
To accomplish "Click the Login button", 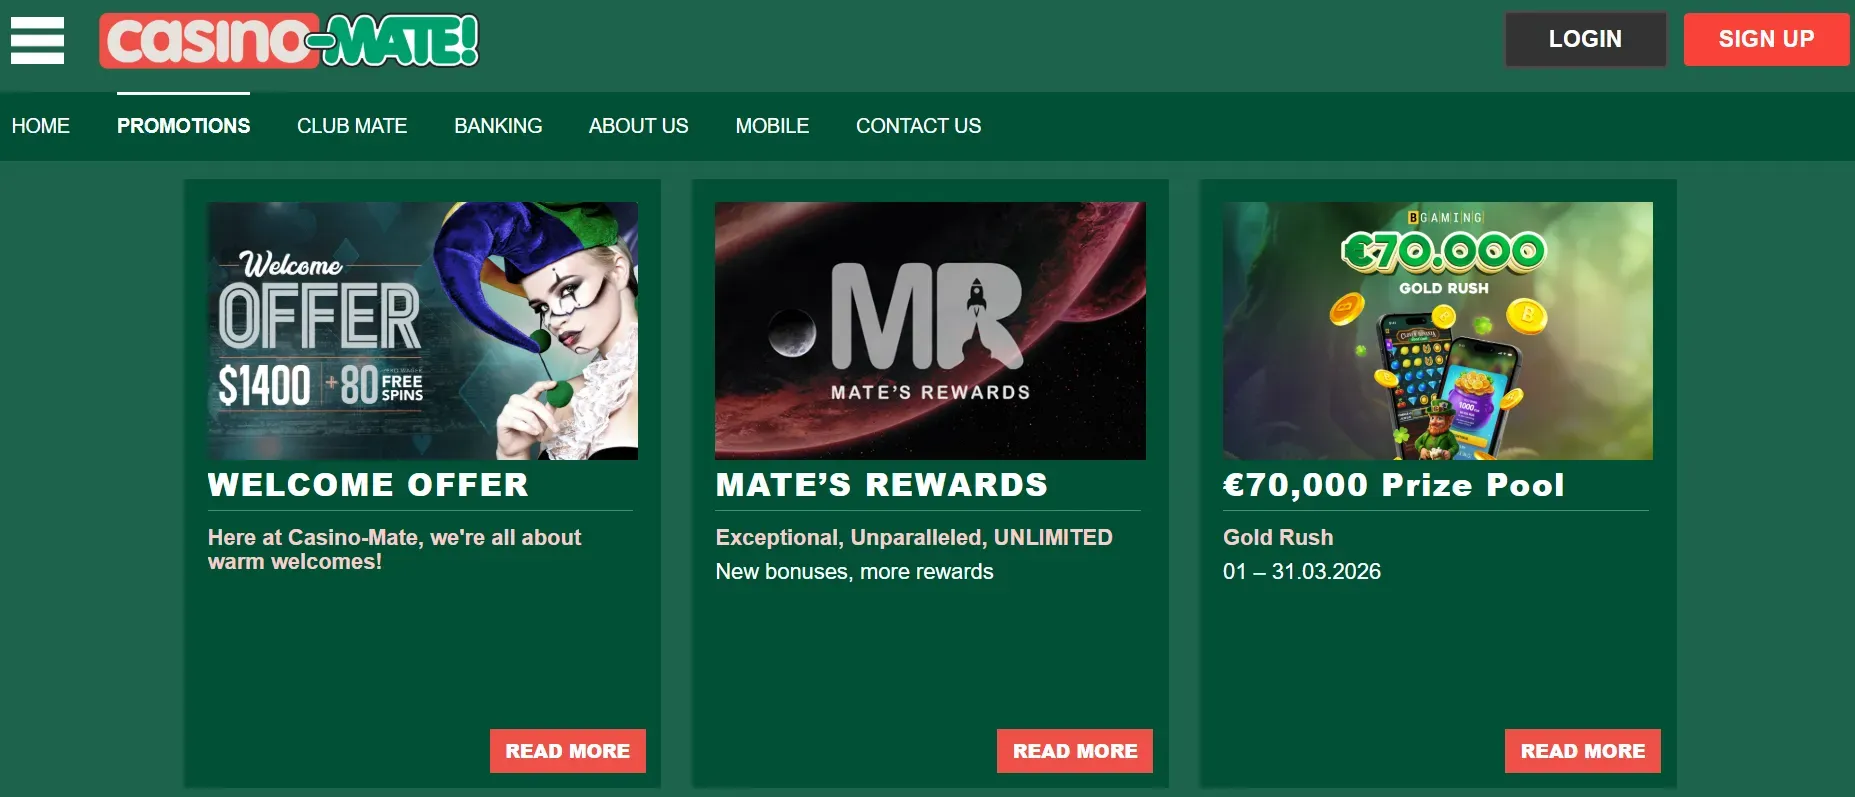I will click(1585, 39).
